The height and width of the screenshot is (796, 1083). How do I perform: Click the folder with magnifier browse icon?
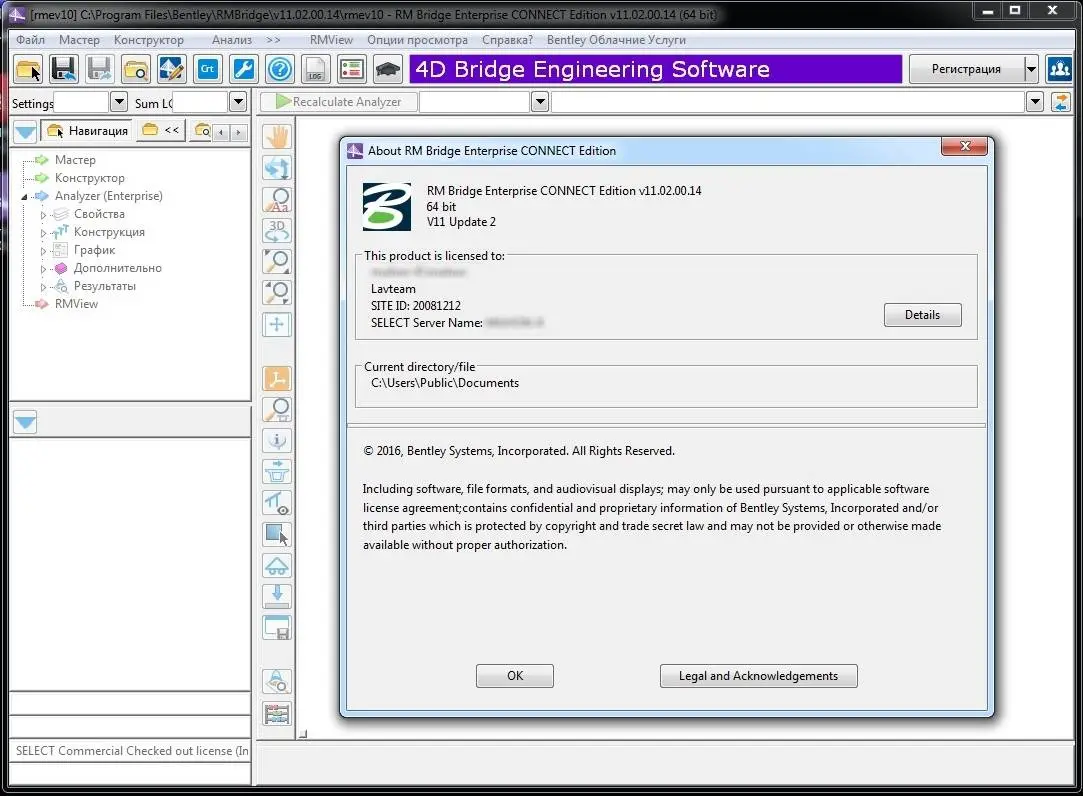pyautogui.click(x=135, y=69)
